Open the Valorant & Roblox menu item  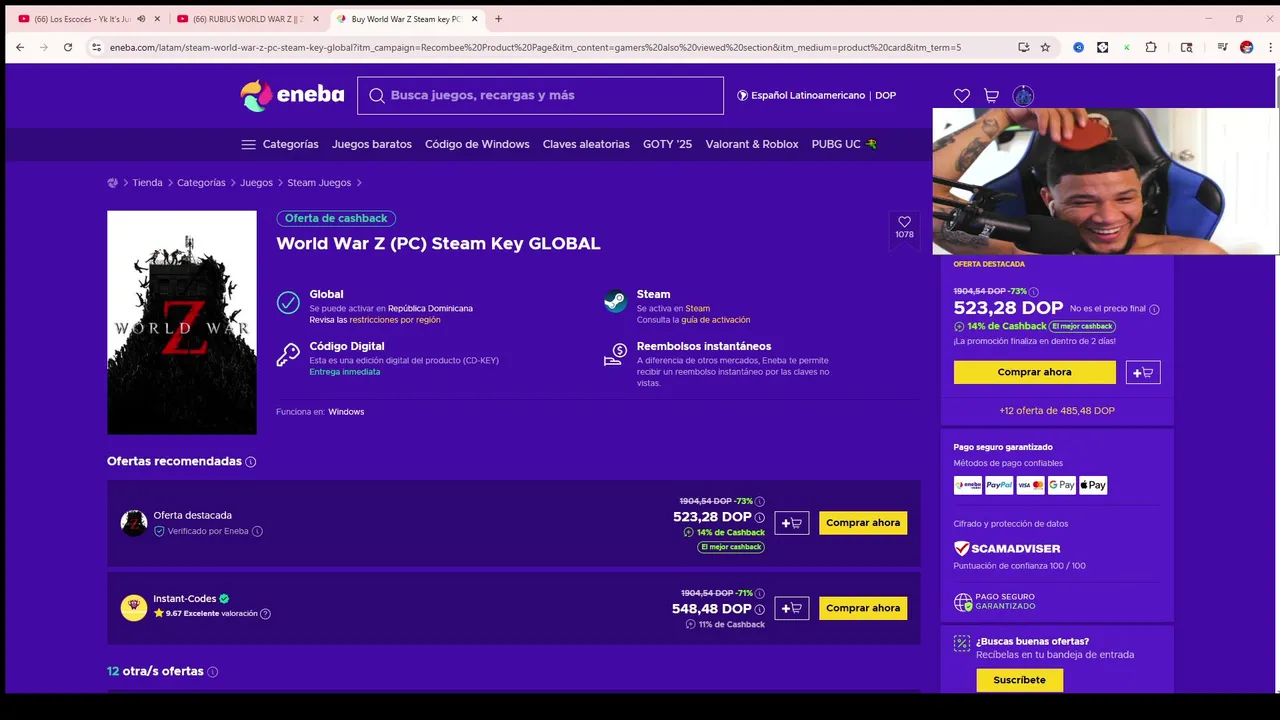[x=752, y=144]
